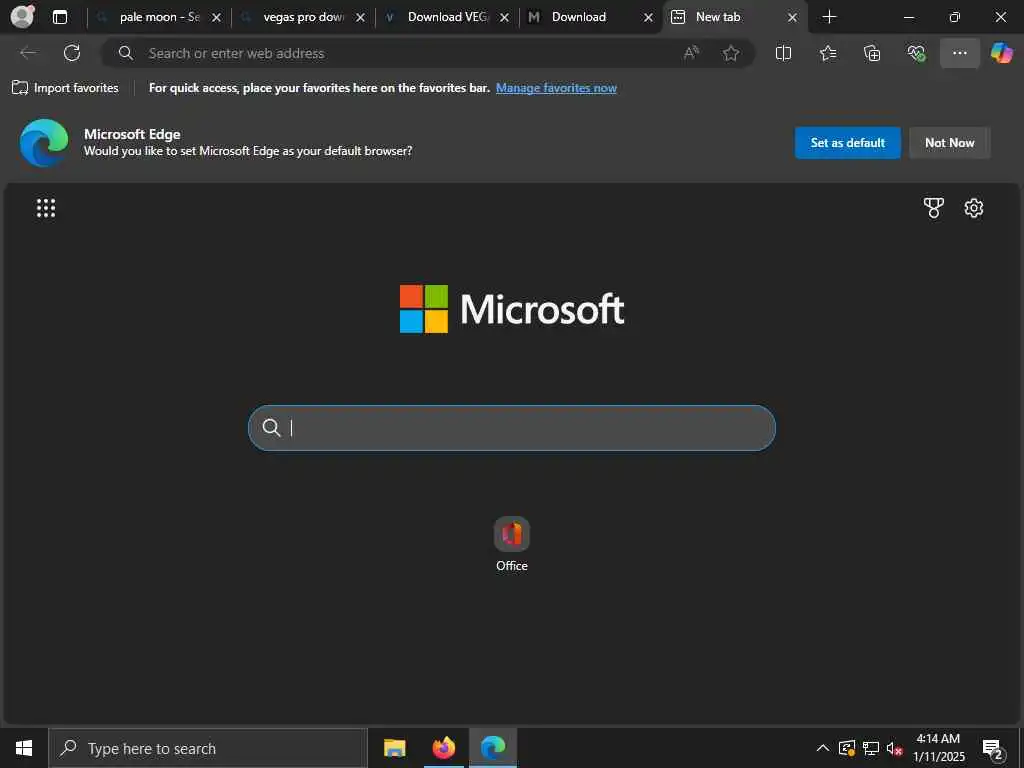
Task: Add this page to favorites star
Action: click(x=731, y=53)
